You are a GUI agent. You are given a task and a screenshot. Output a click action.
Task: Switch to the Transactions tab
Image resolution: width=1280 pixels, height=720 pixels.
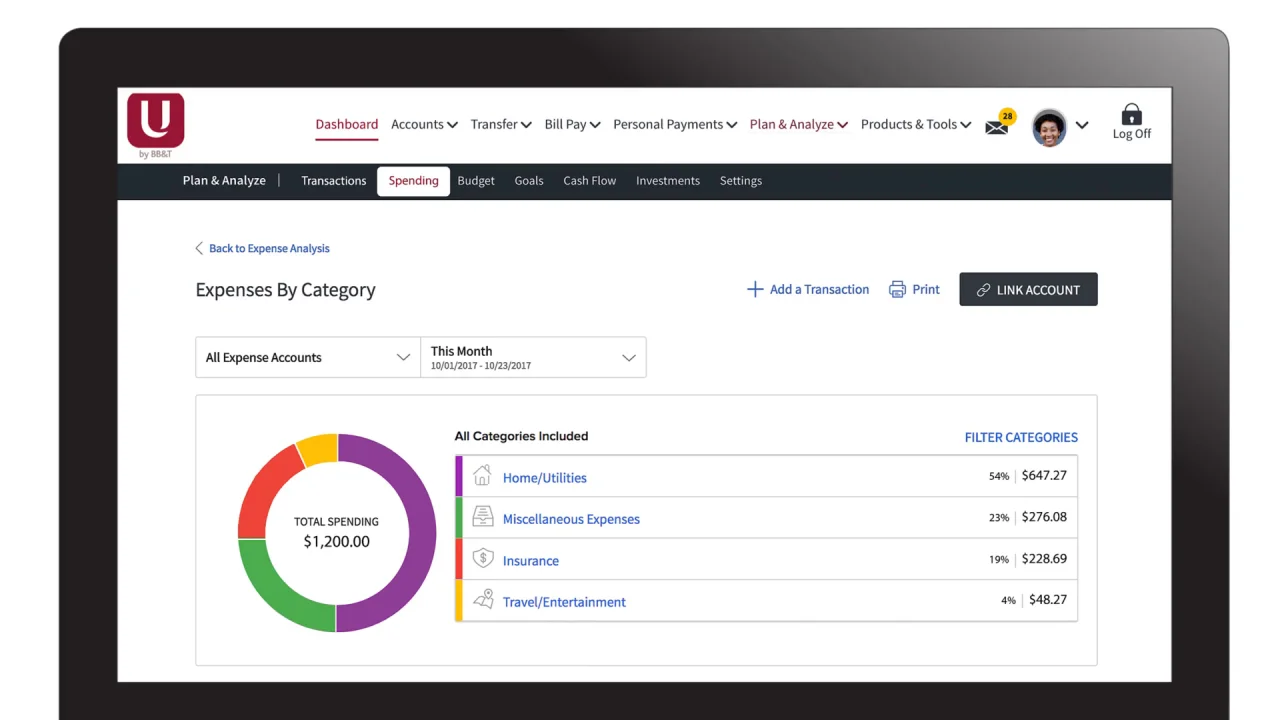pos(334,181)
